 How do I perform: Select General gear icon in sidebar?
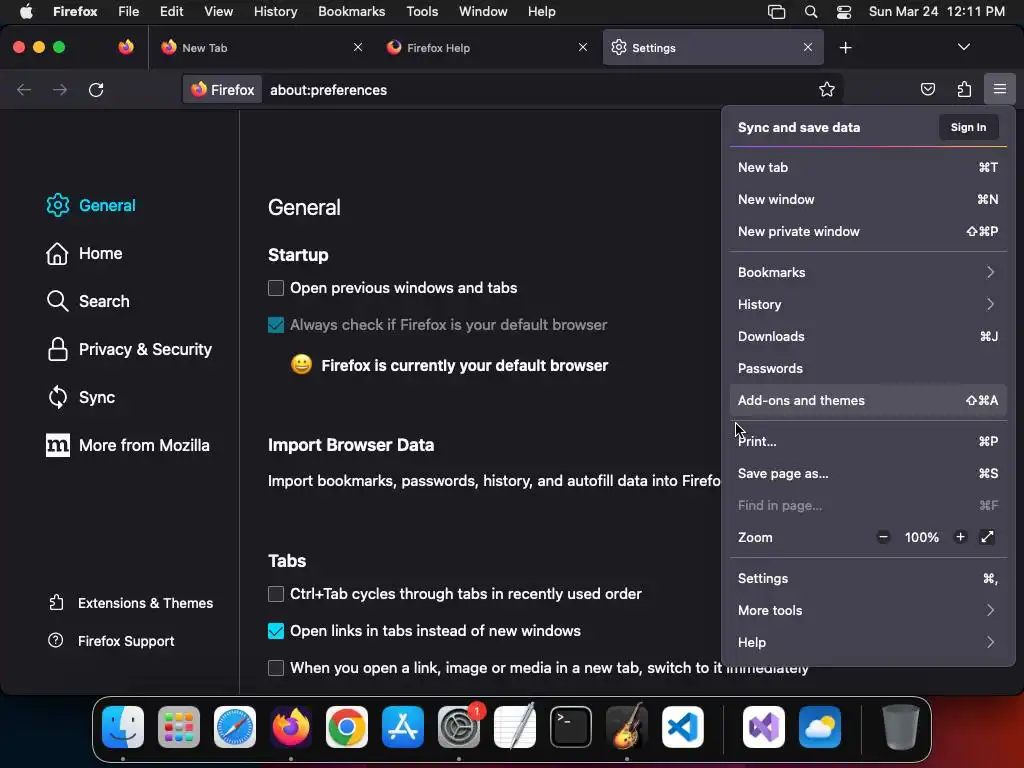point(57,205)
